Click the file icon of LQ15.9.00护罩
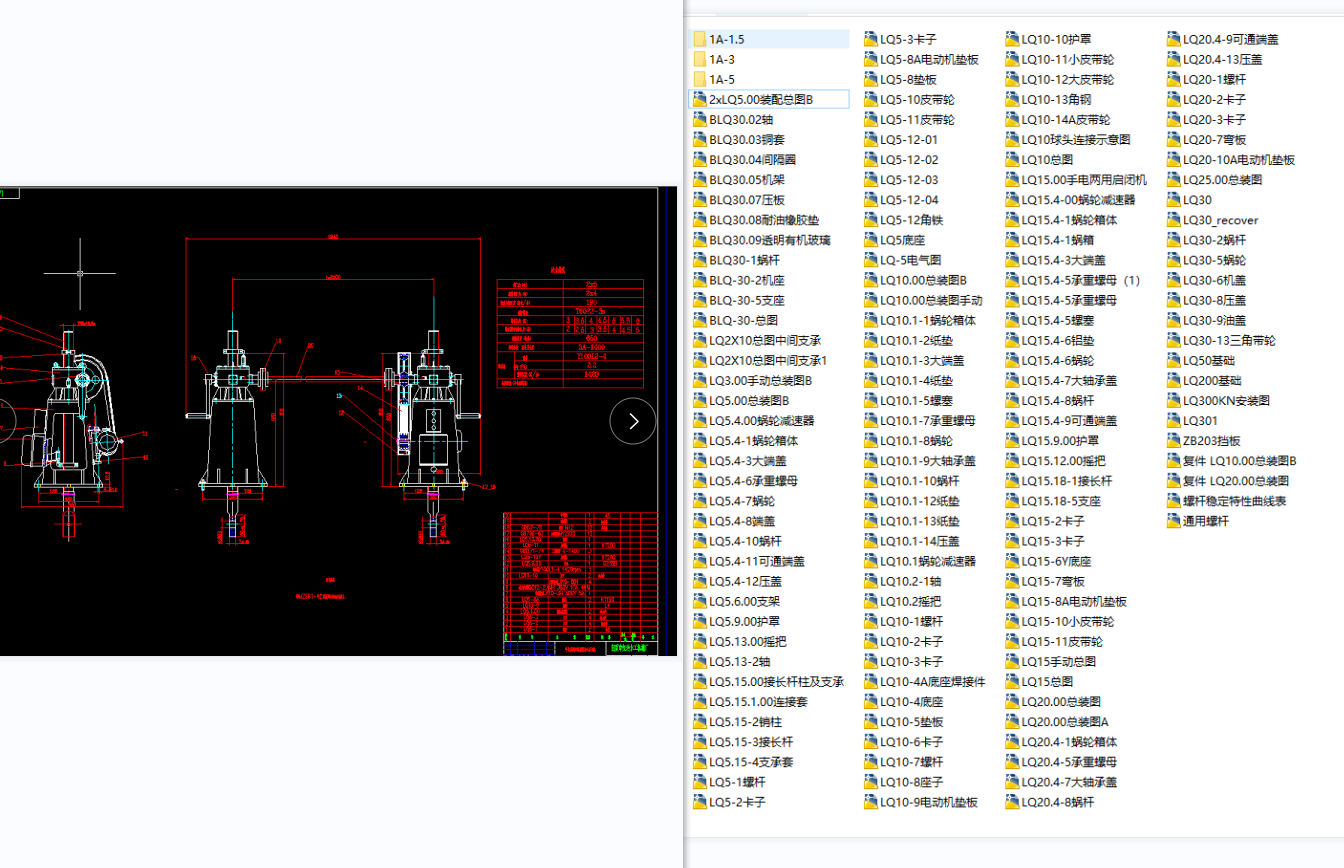The image size is (1344, 868). coord(1013,441)
